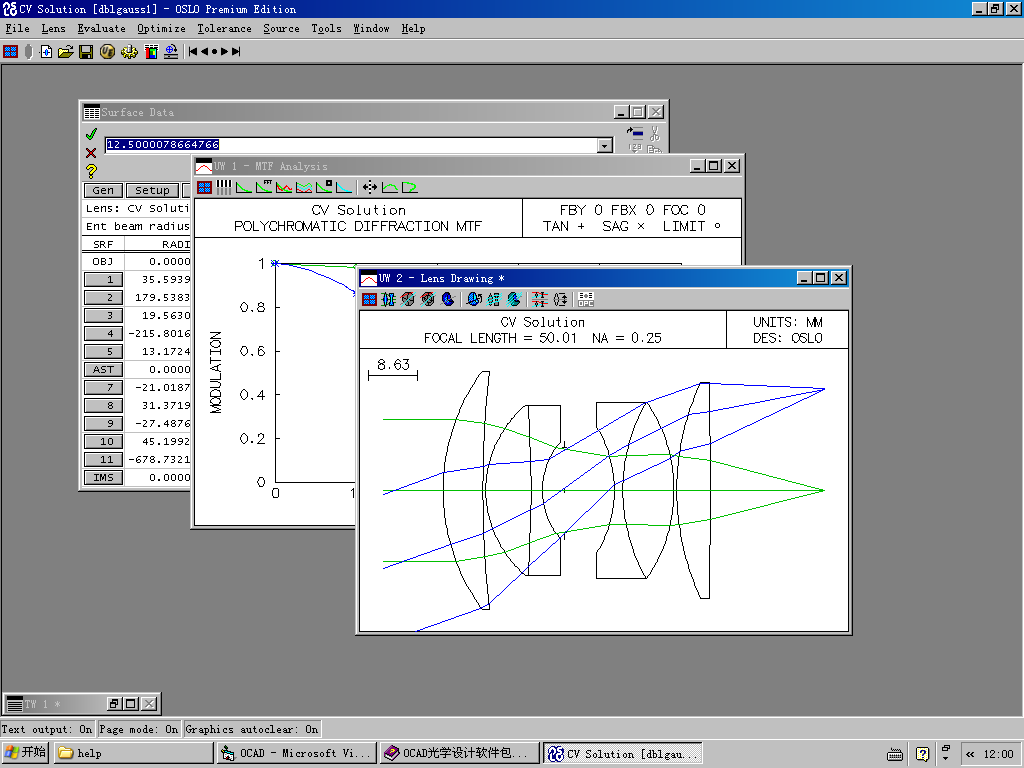Click the open lens file folder icon
The width and height of the screenshot is (1024, 768).
pyautogui.click(x=66, y=51)
